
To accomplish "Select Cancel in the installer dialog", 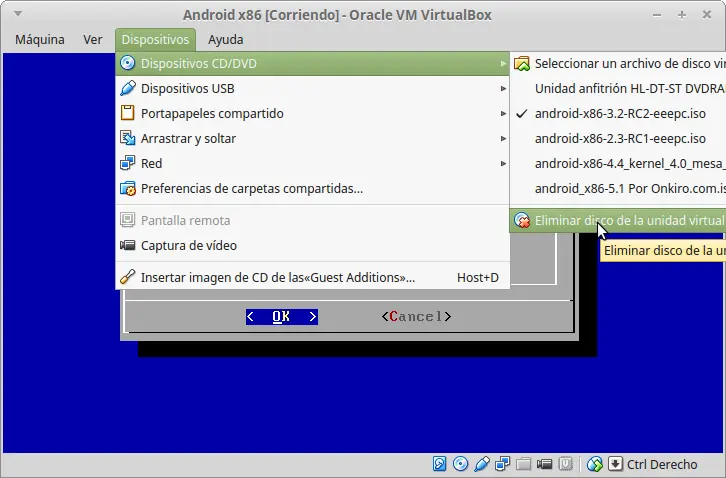I will coord(416,316).
